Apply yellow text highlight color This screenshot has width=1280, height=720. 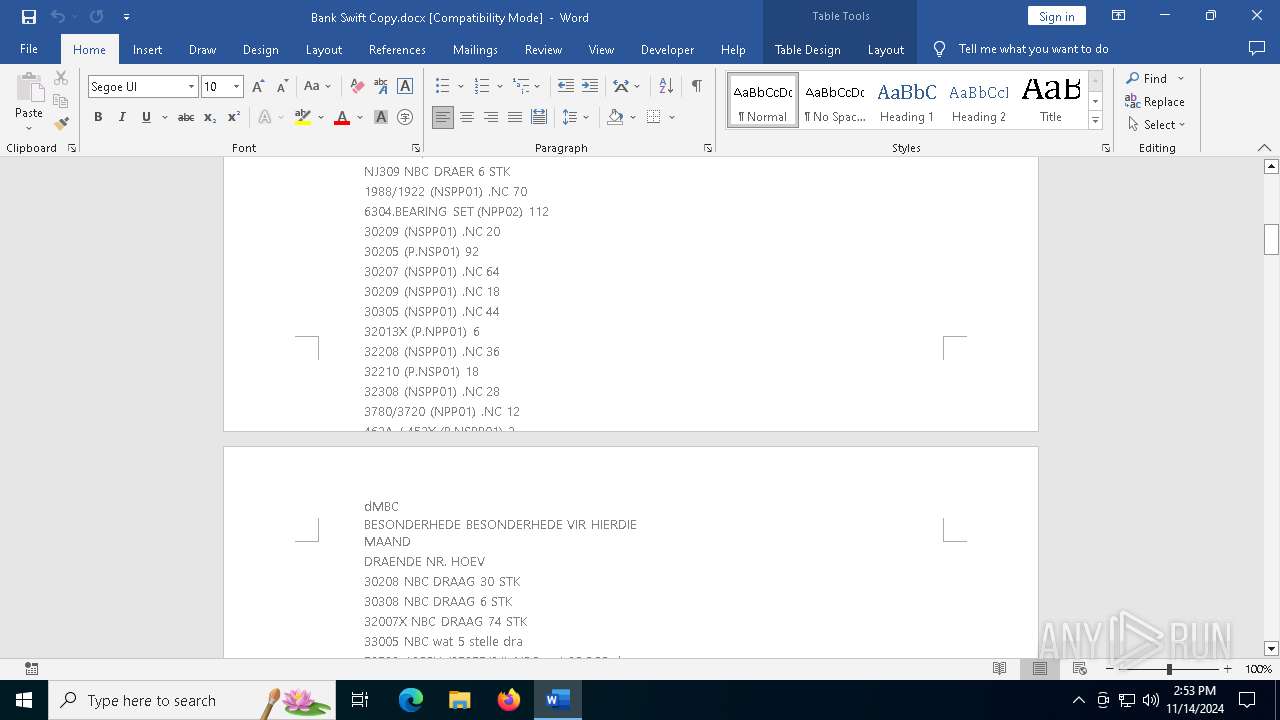[x=303, y=117]
